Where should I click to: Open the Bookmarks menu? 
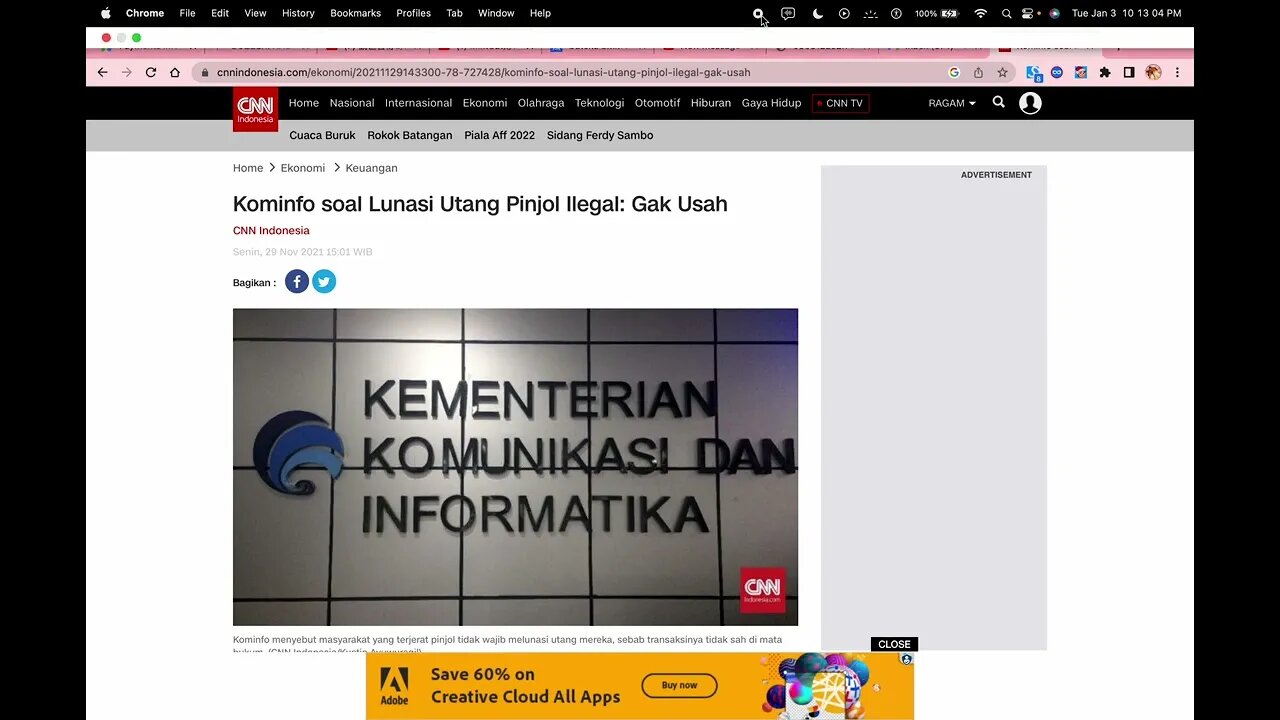(x=355, y=13)
